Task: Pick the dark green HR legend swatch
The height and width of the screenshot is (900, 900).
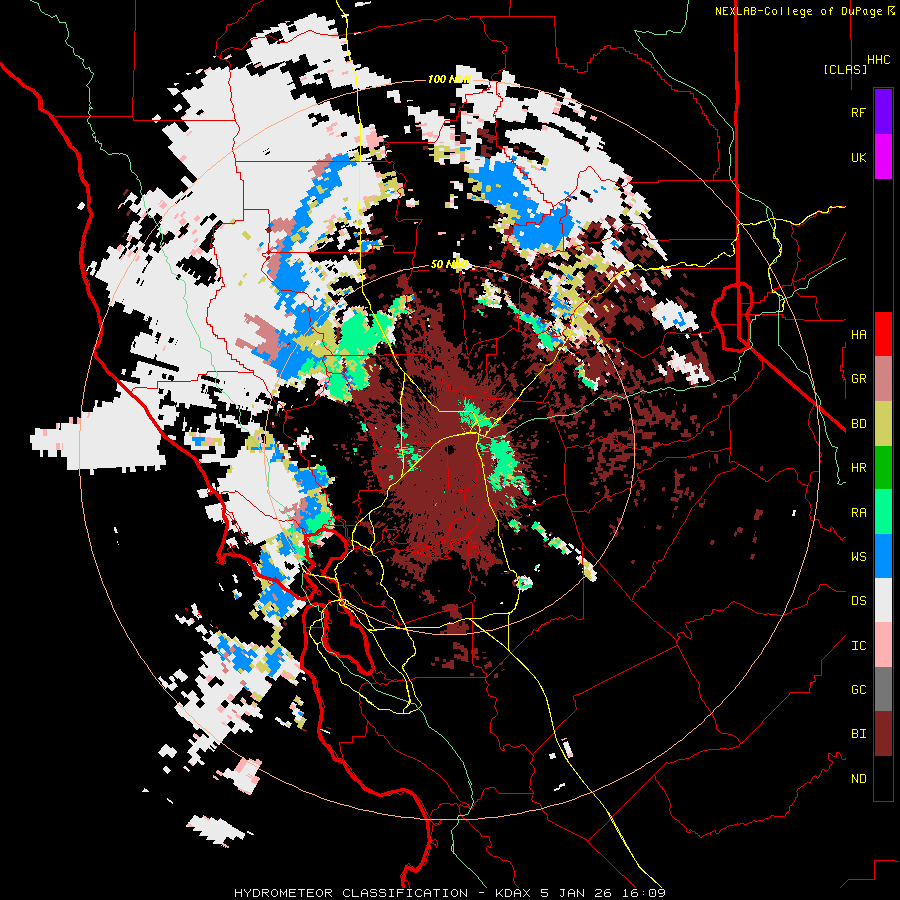Action: pyautogui.click(x=883, y=468)
